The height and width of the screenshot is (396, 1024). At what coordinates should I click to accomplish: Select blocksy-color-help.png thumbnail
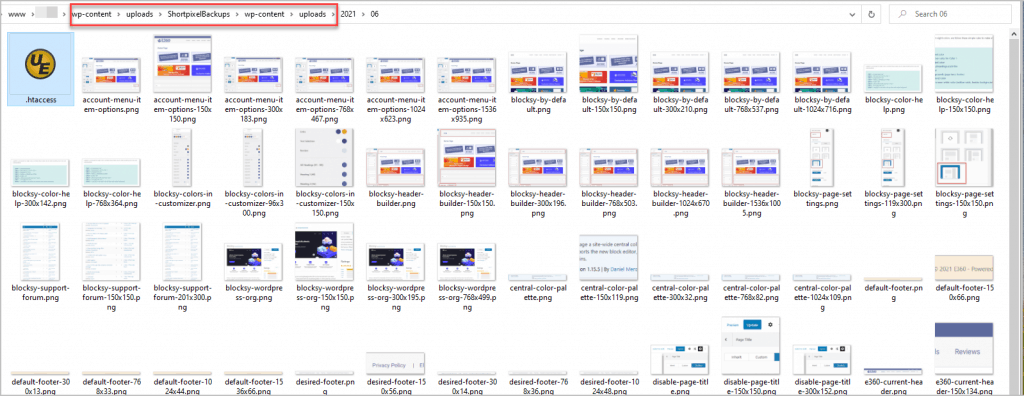[893, 78]
